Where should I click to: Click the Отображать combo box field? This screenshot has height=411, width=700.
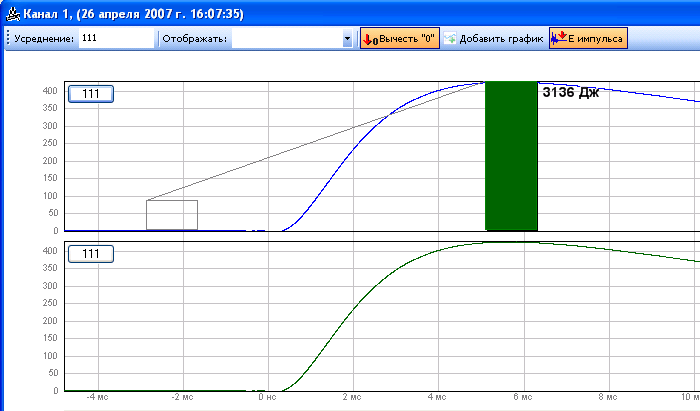[292, 39]
